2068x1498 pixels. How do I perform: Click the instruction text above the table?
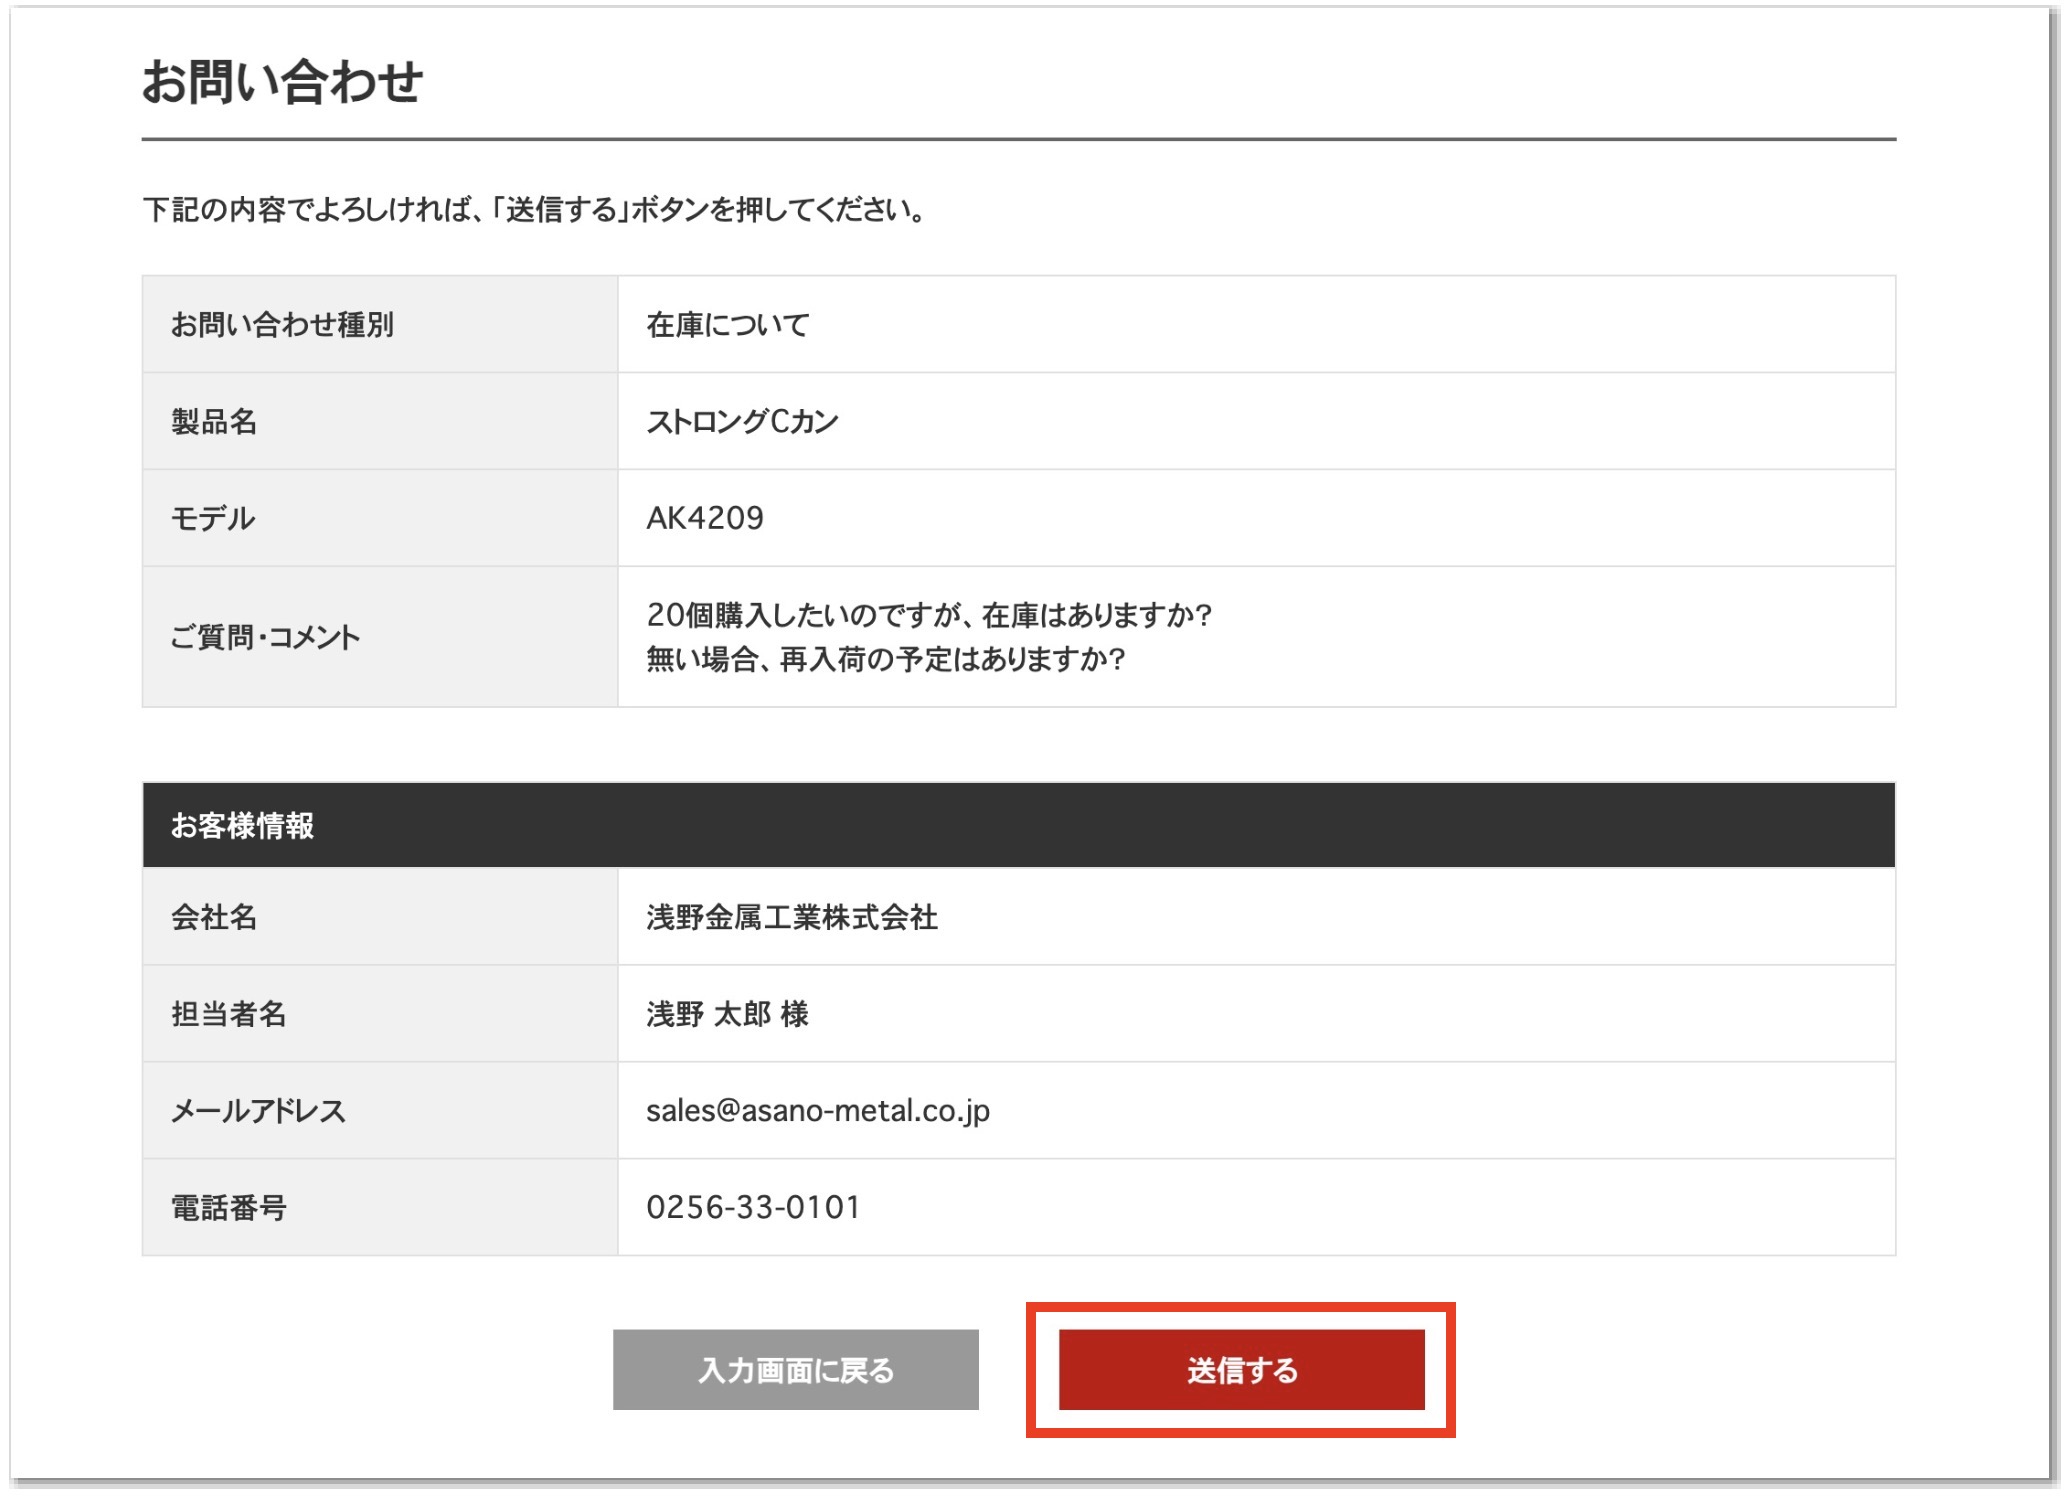[534, 211]
